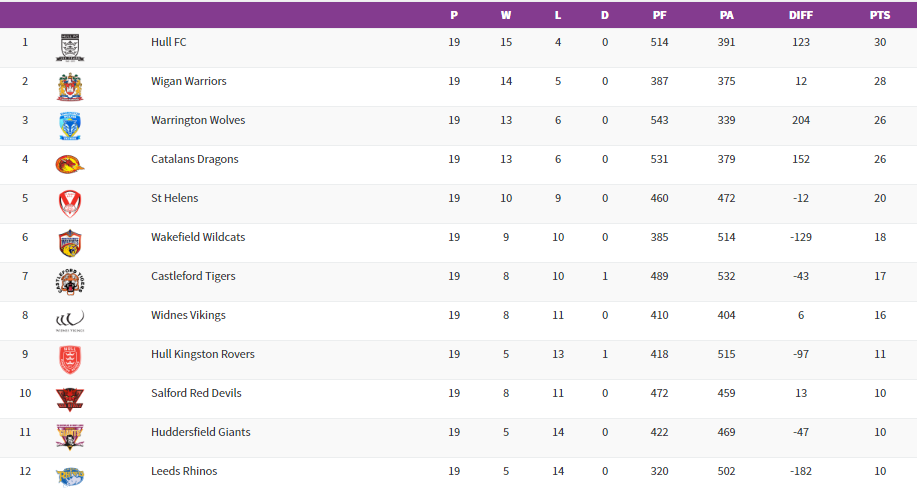Click the Widnes Vikings logo

point(70,321)
